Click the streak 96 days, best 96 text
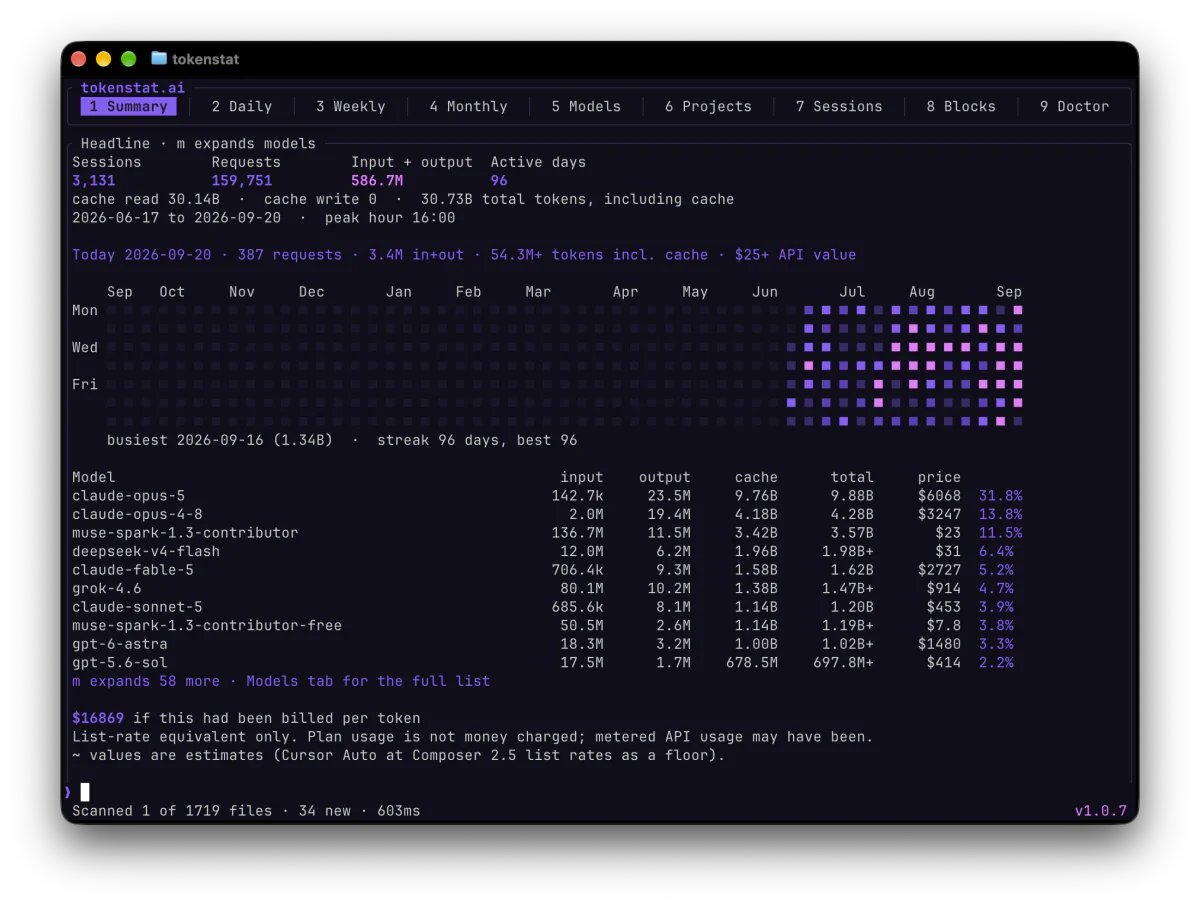 pyautogui.click(x=477, y=440)
